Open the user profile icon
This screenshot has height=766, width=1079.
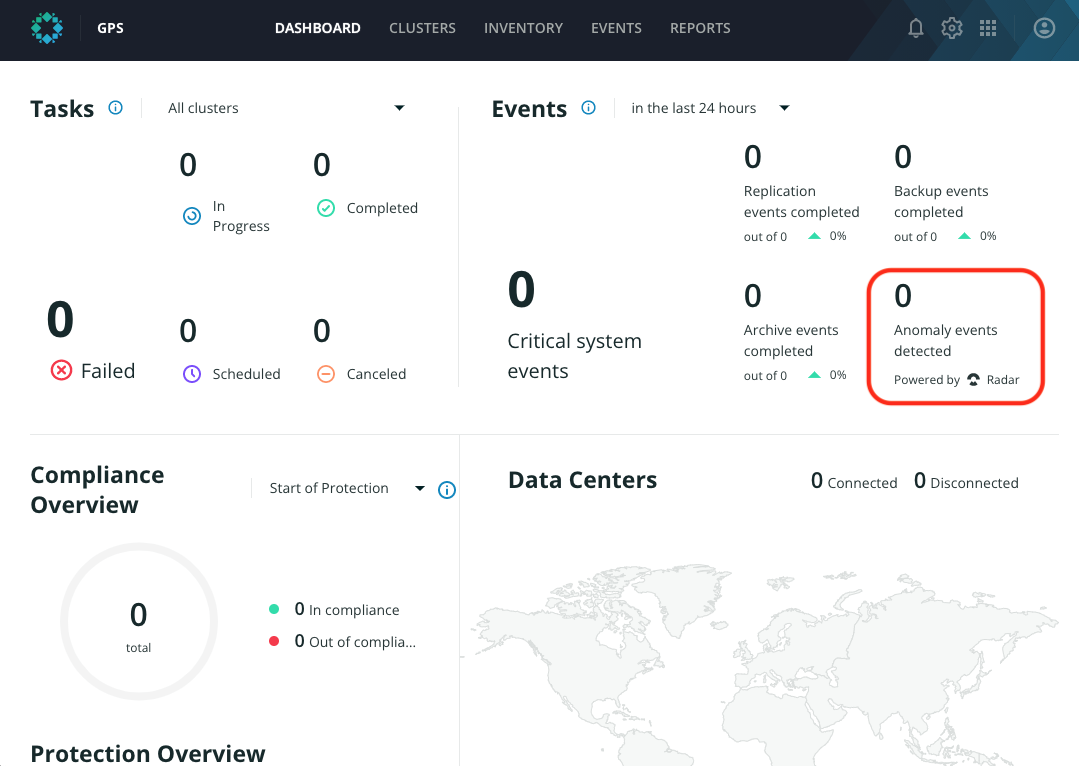tap(1044, 28)
